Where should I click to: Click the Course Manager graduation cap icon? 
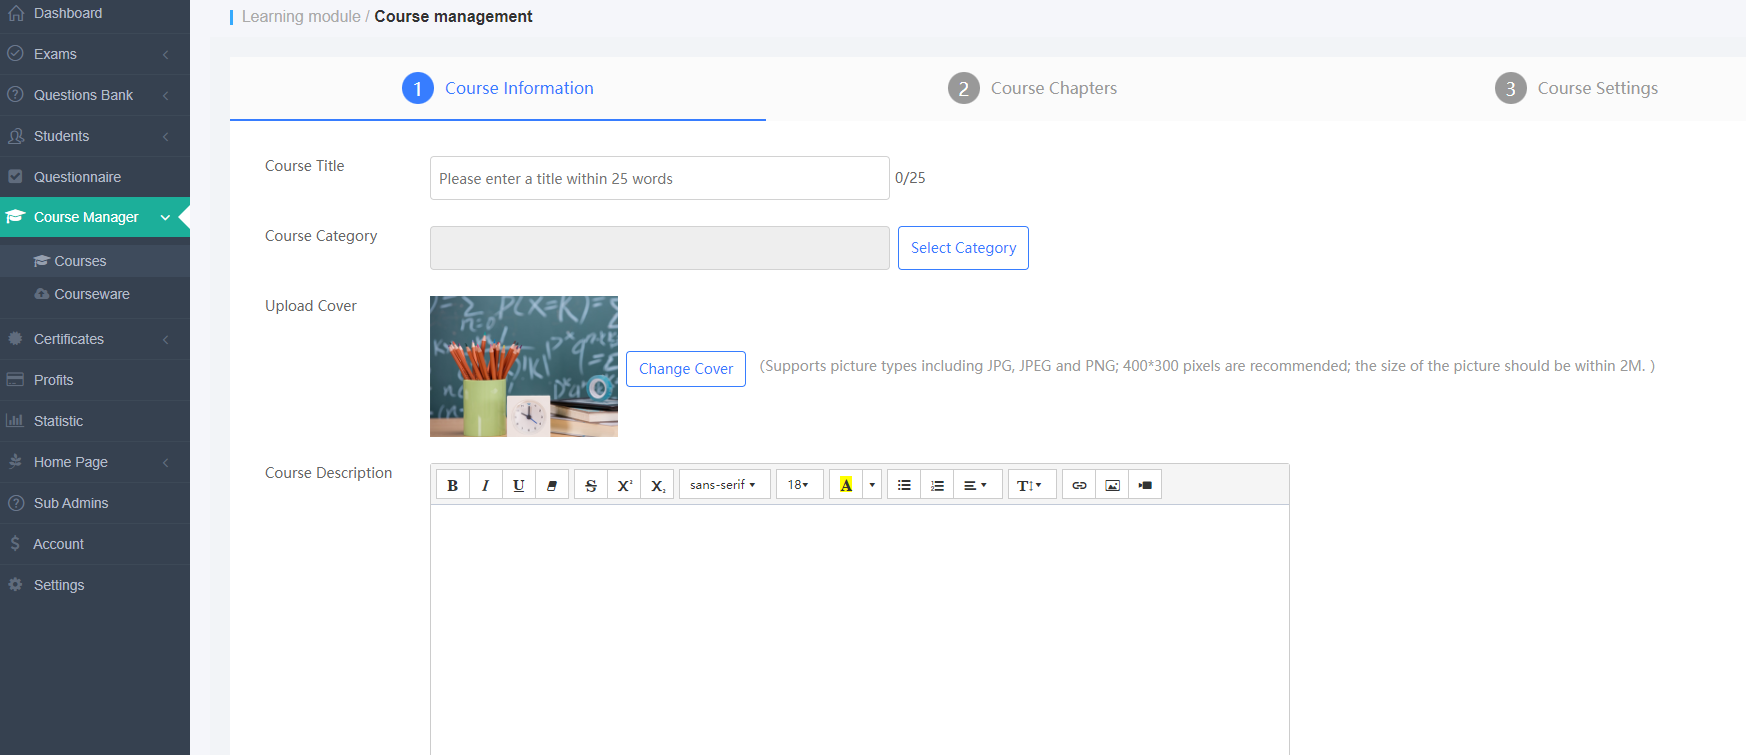15,217
